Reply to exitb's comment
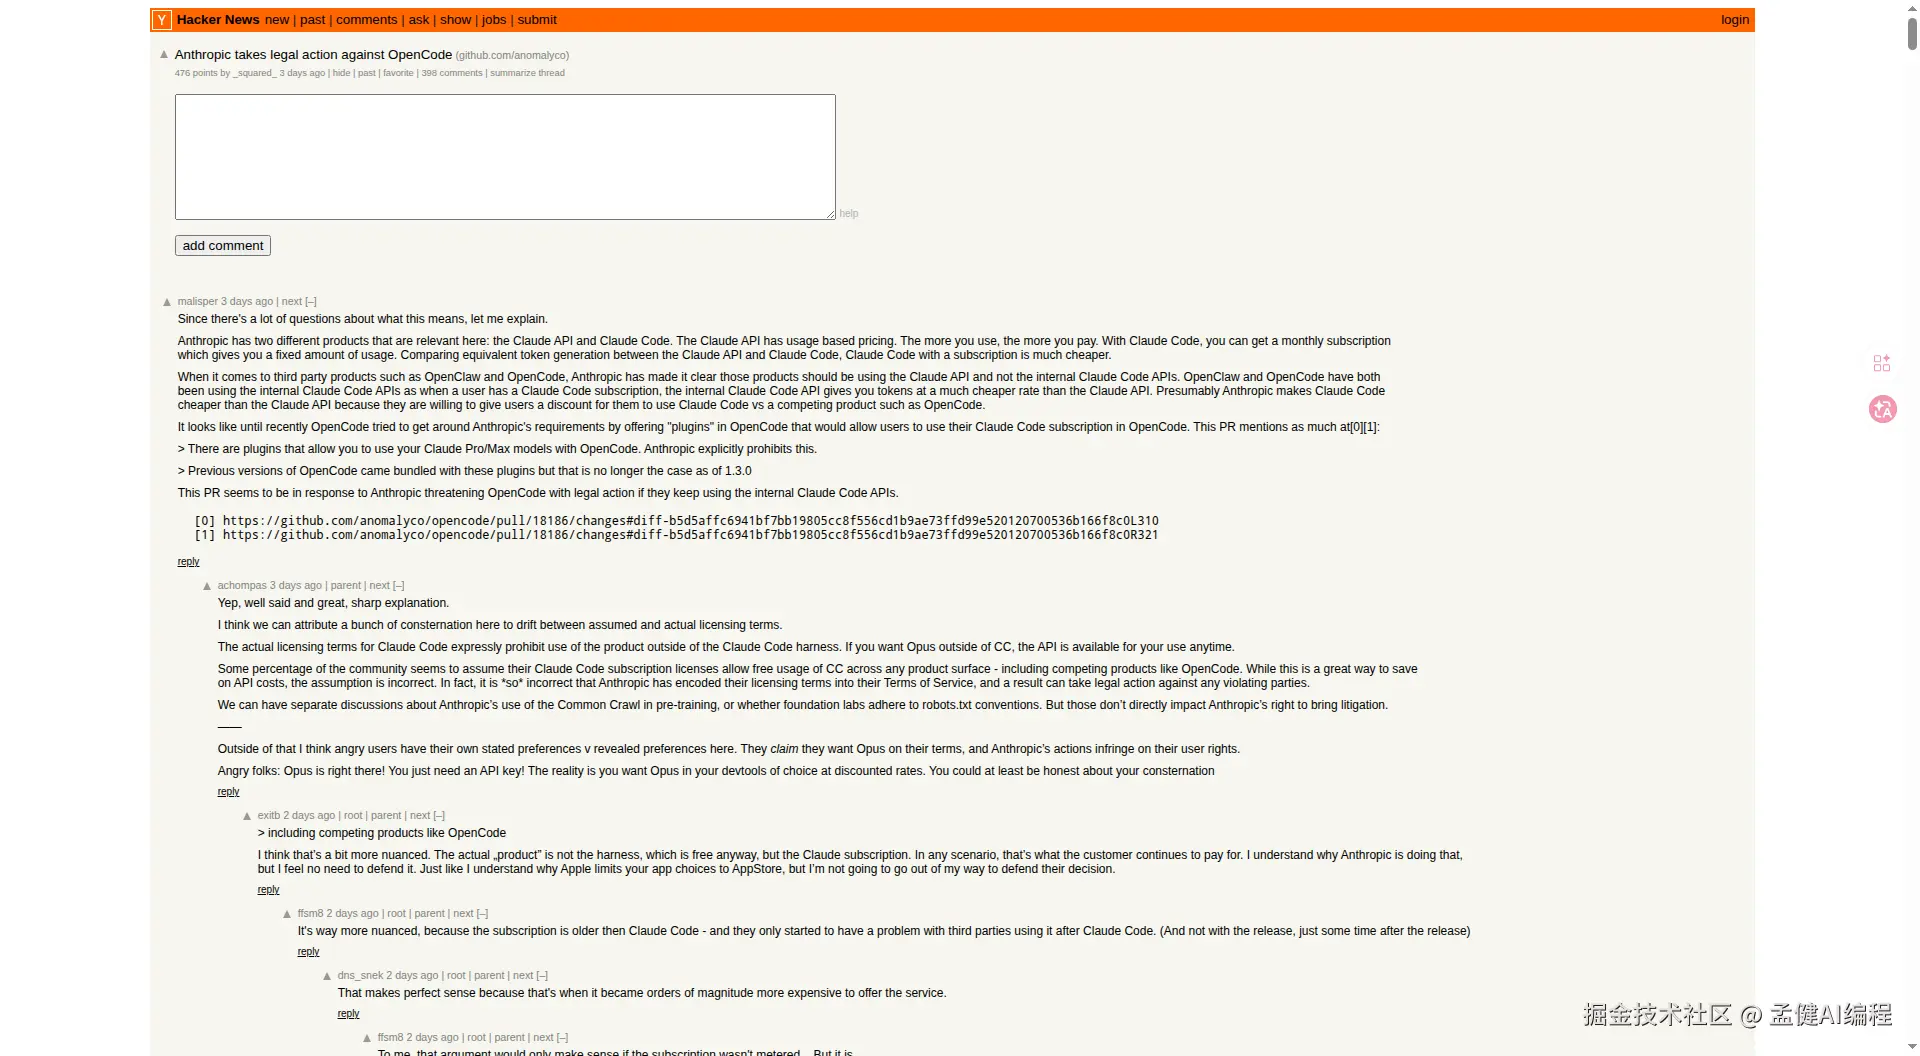Image resolution: width=1920 pixels, height=1056 pixels. pos(268,890)
